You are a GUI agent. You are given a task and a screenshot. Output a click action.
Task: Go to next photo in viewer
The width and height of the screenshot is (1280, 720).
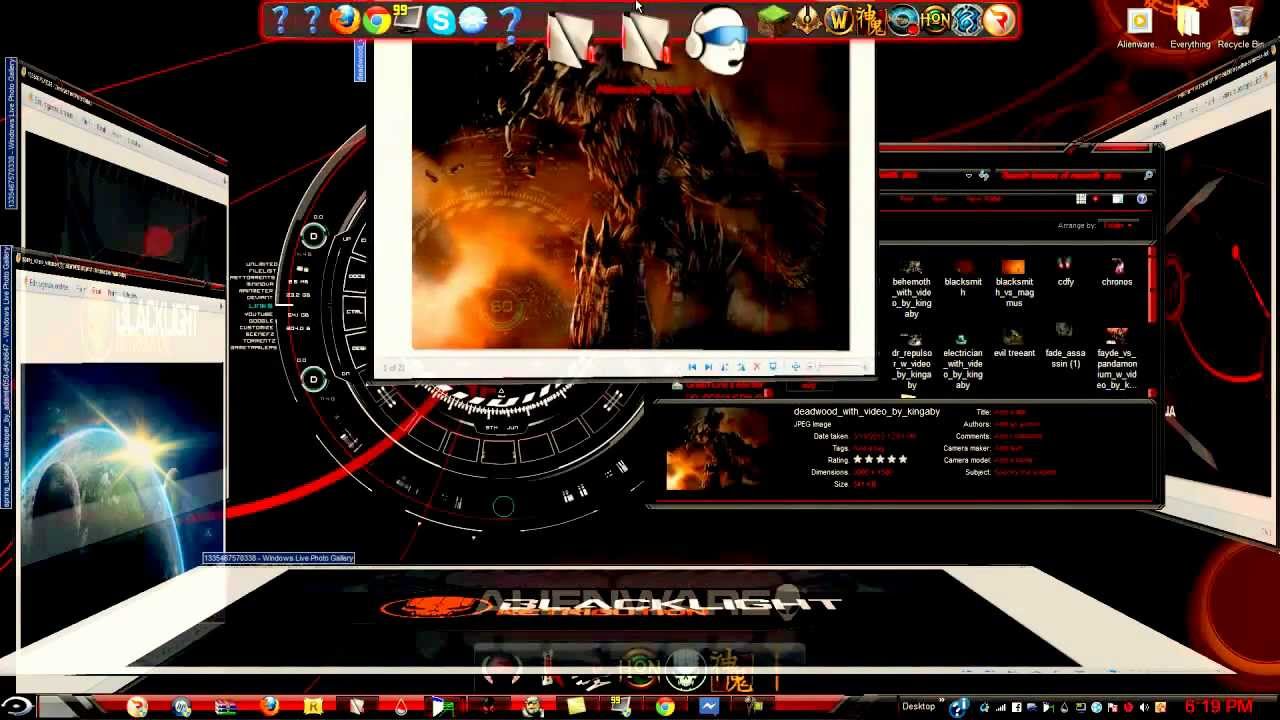(x=708, y=367)
